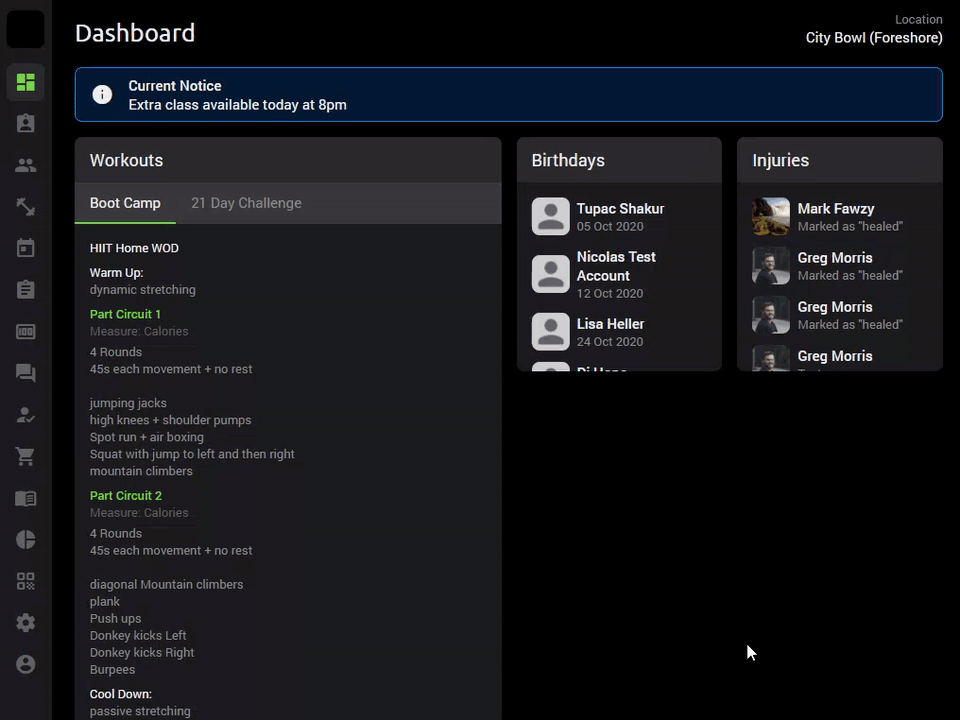The width and height of the screenshot is (960, 720).
Task: Click the person checkmark icon in sidebar
Action: point(26,414)
